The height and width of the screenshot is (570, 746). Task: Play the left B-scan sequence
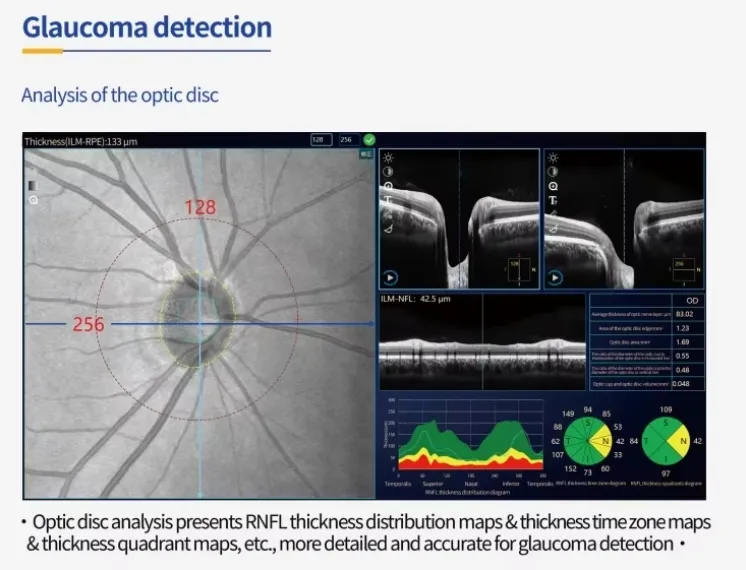click(x=390, y=277)
